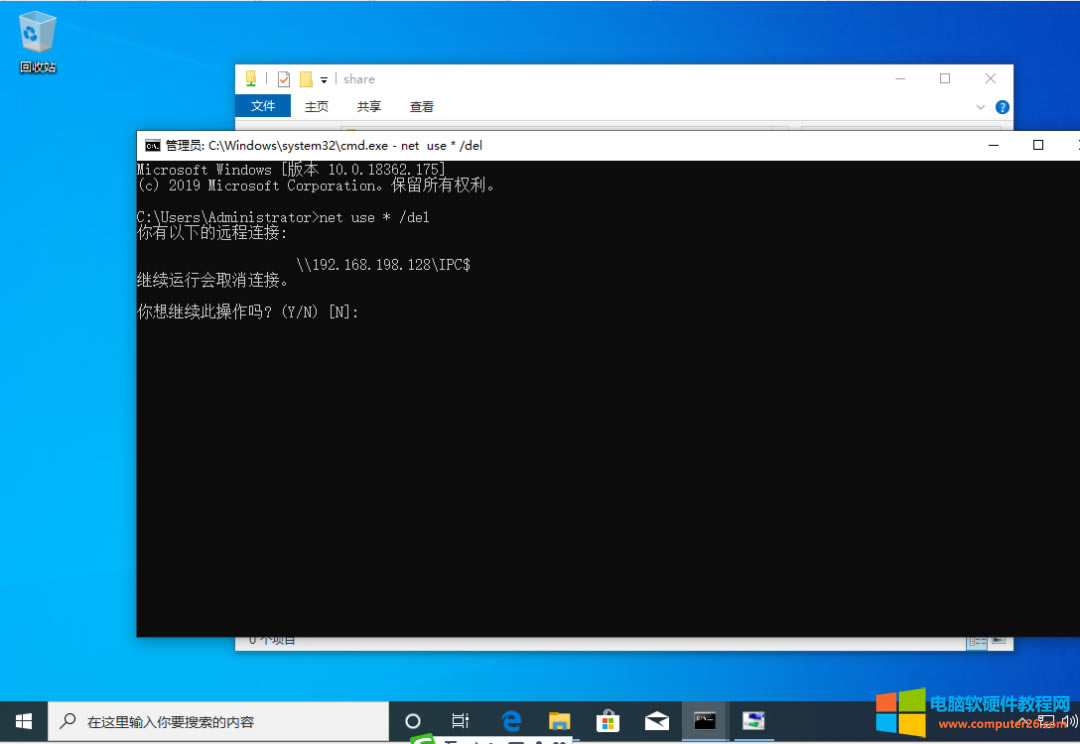Viewport: 1080px width, 744px height.
Task: Click the Explorer help question-mark icon
Action: pos(1002,107)
